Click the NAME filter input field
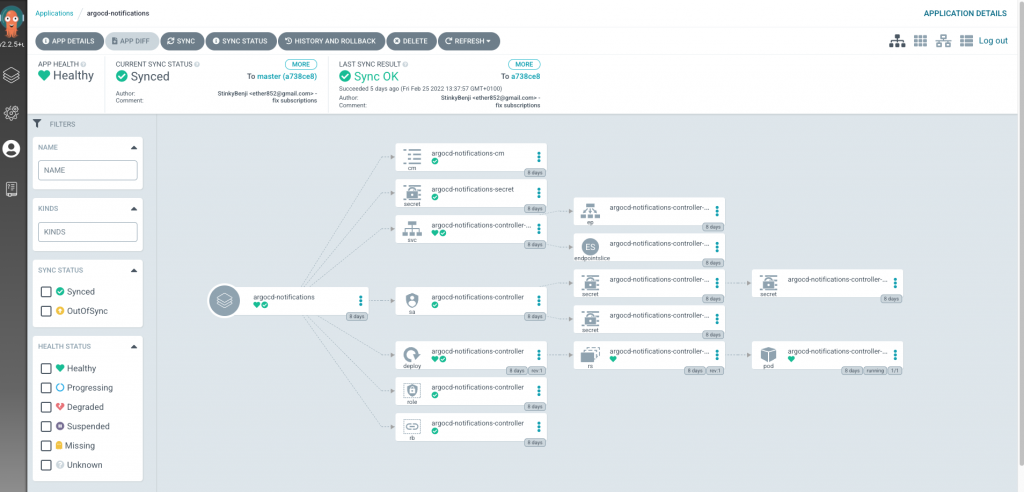This screenshot has height=492, width=1024. [x=88, y=170]
